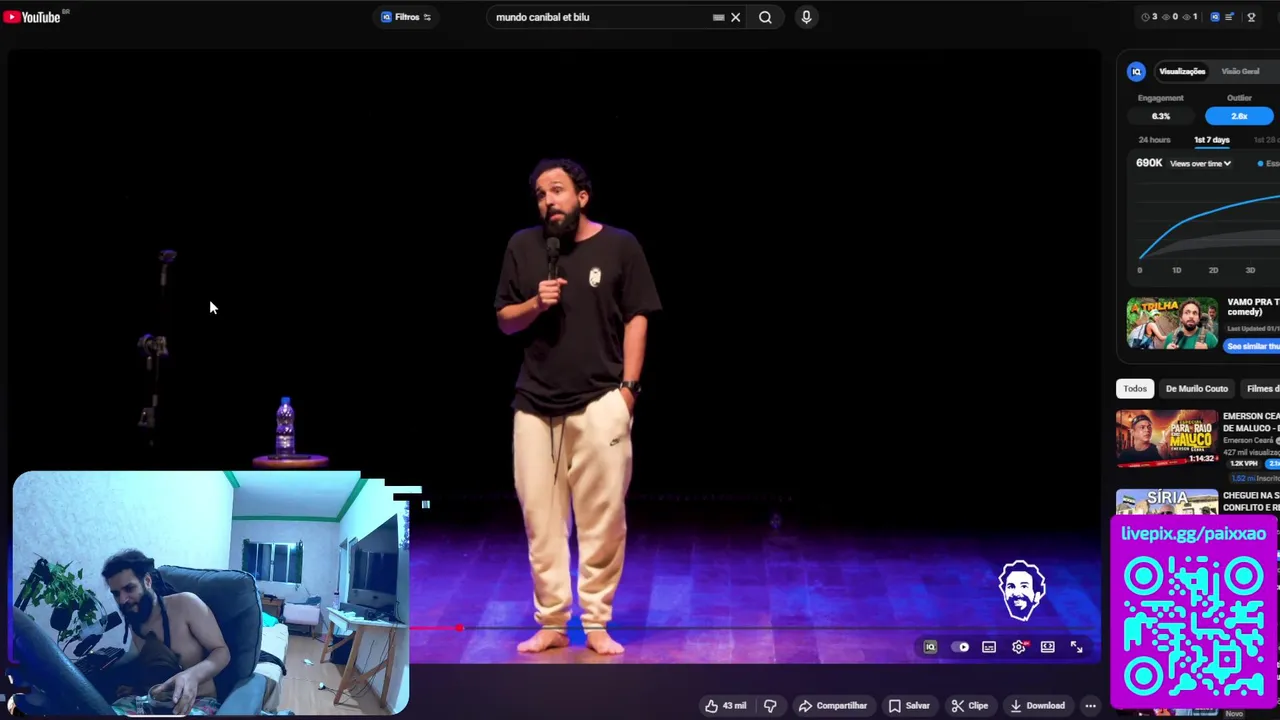Viewport: 1280px width, 720px height.
Task: Dislike the video with thumbs down
Action: point(770,706)
